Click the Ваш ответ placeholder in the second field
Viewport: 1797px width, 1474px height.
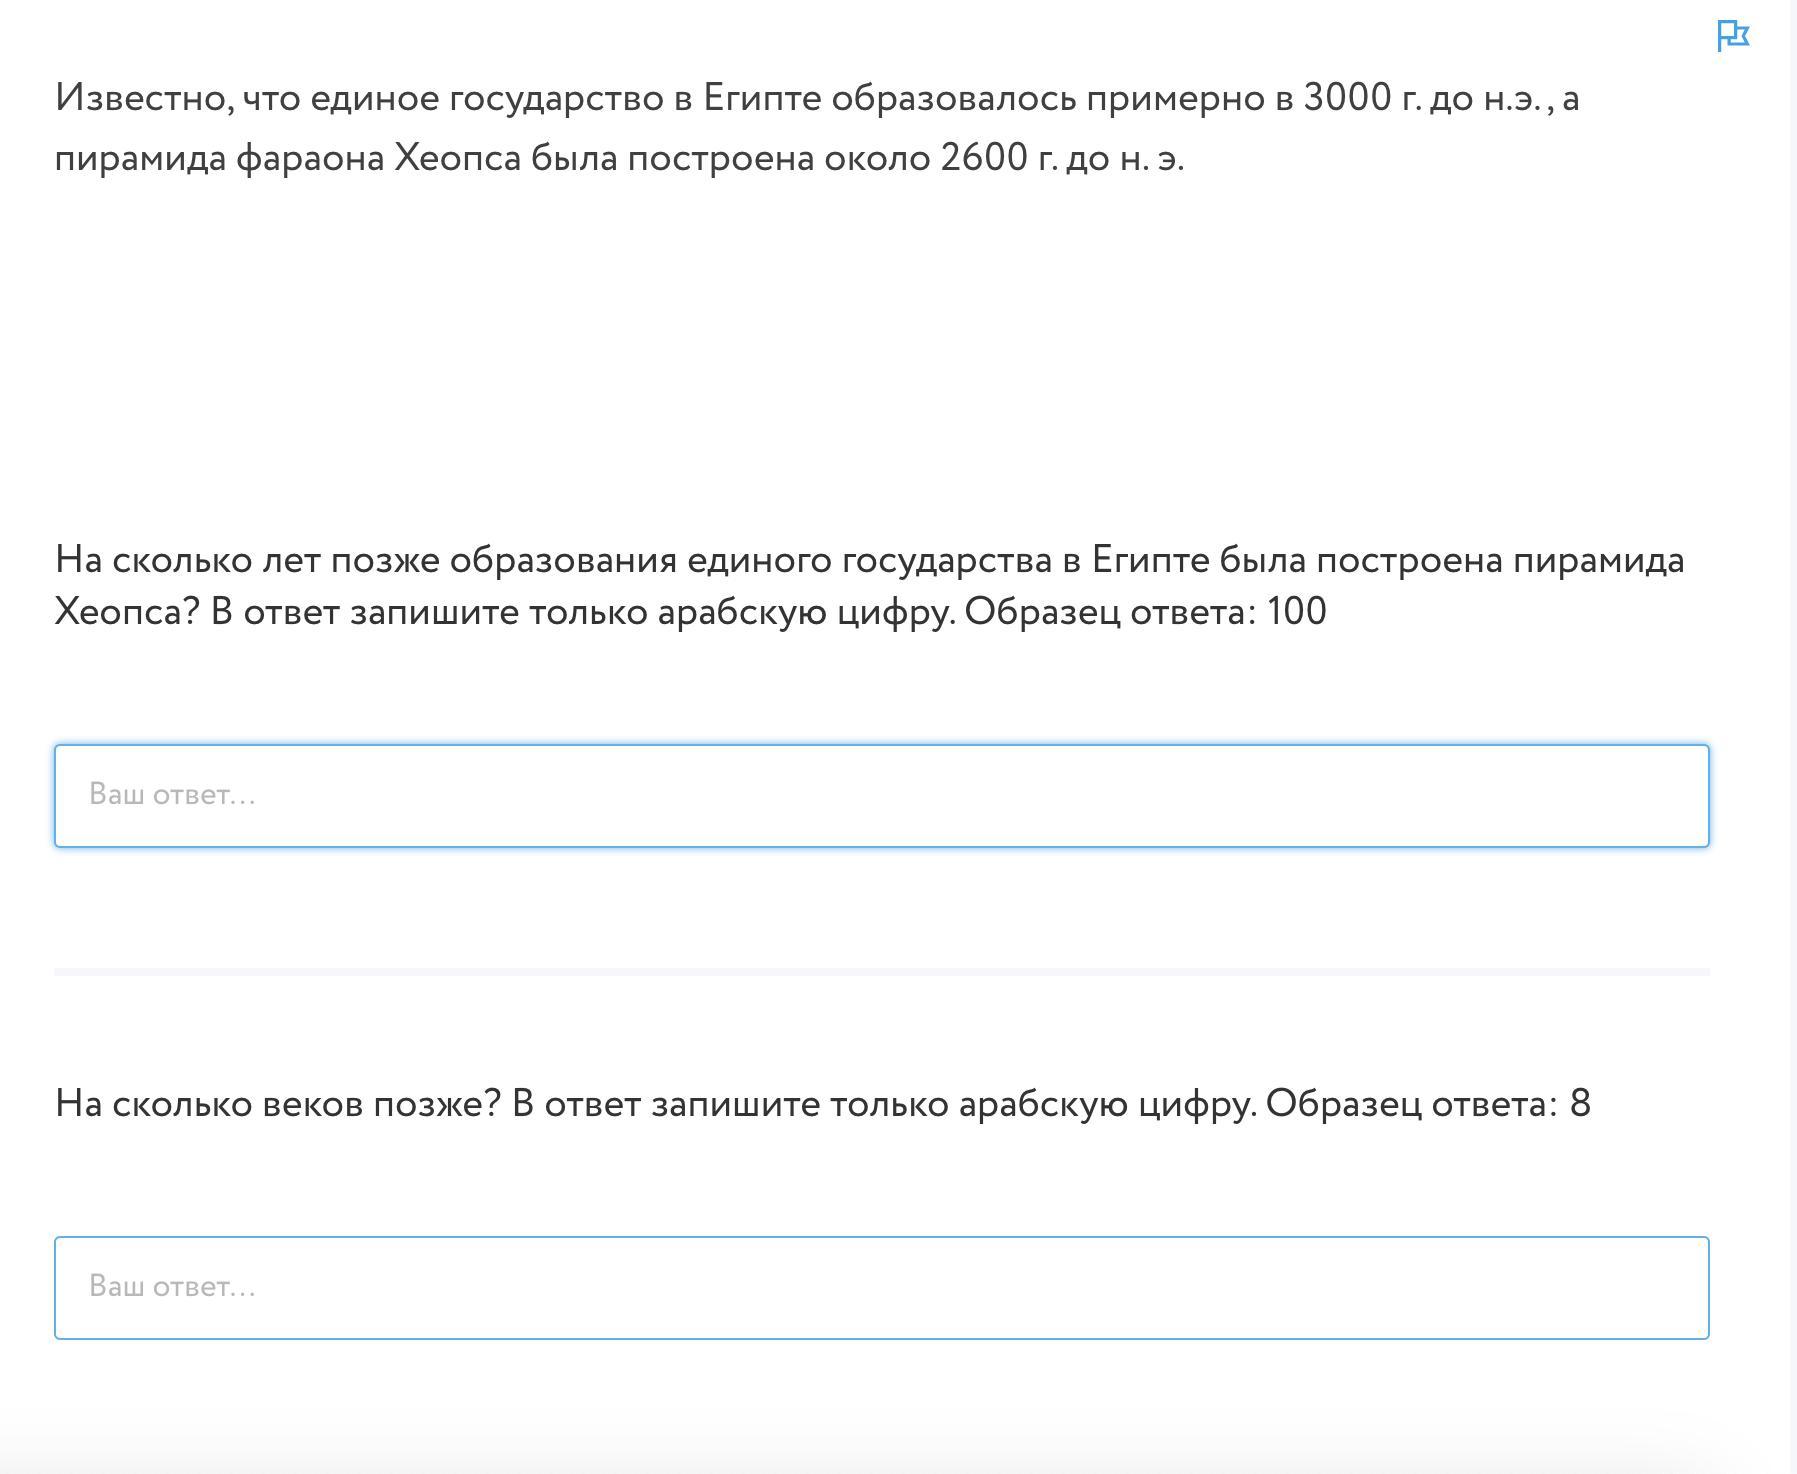pyautogui.click(x=172, y=1286)
